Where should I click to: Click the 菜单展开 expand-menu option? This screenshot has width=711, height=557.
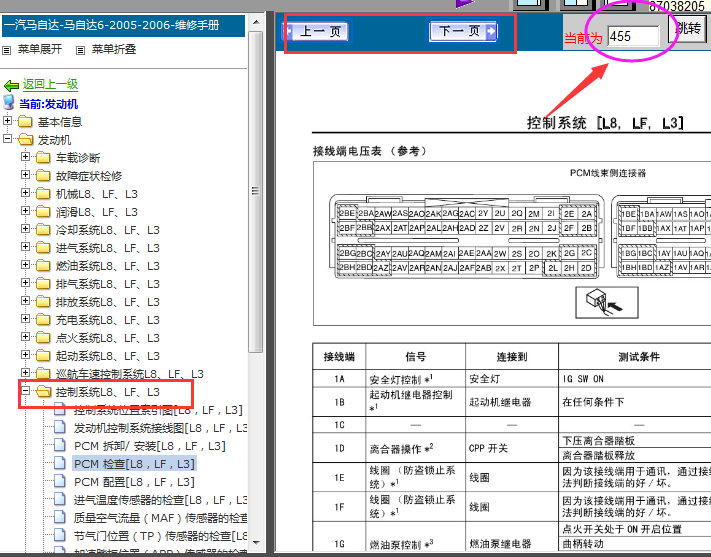pyautogui.click(x=40, y=49)
